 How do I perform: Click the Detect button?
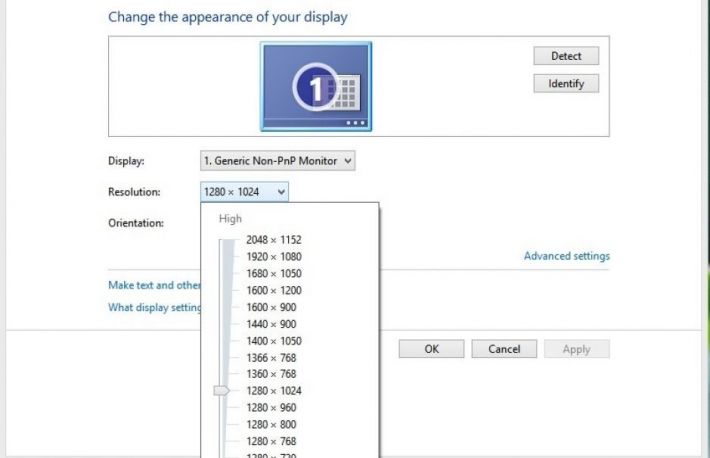point(566,56)
